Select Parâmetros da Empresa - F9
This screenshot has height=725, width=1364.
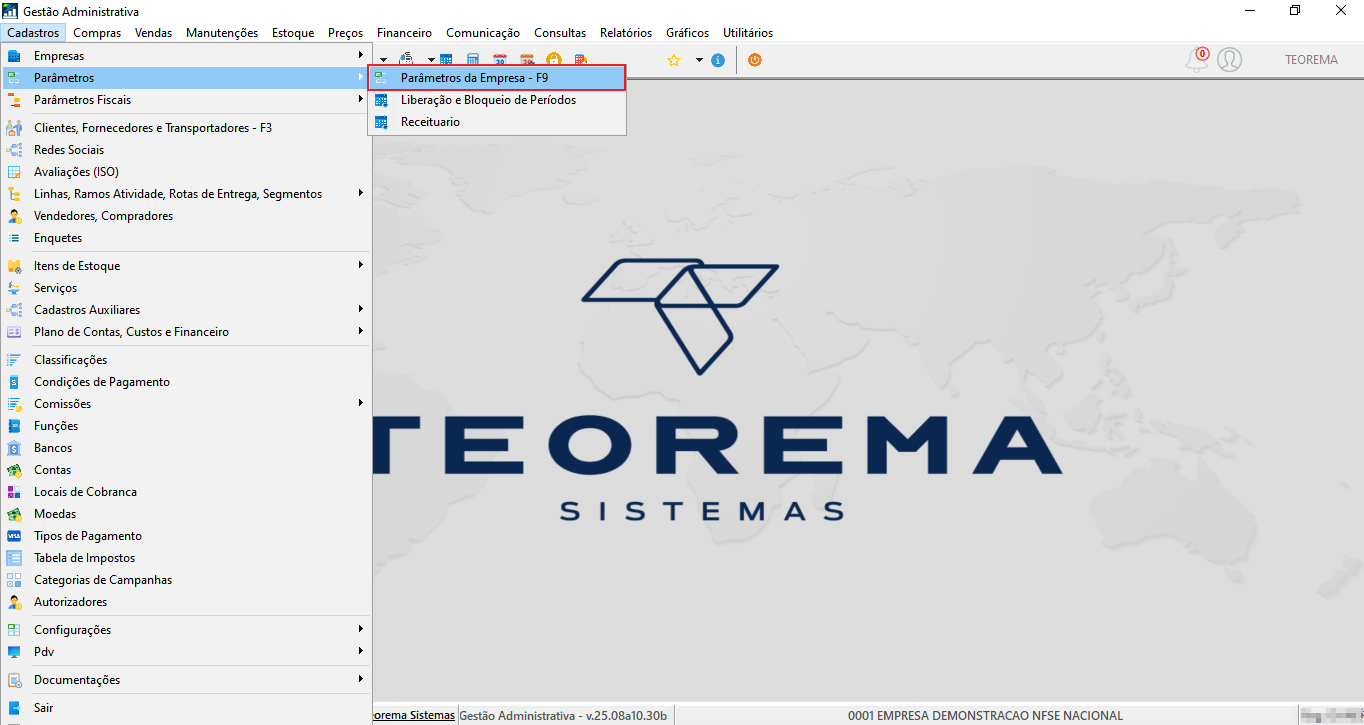[x=497, y=78]
